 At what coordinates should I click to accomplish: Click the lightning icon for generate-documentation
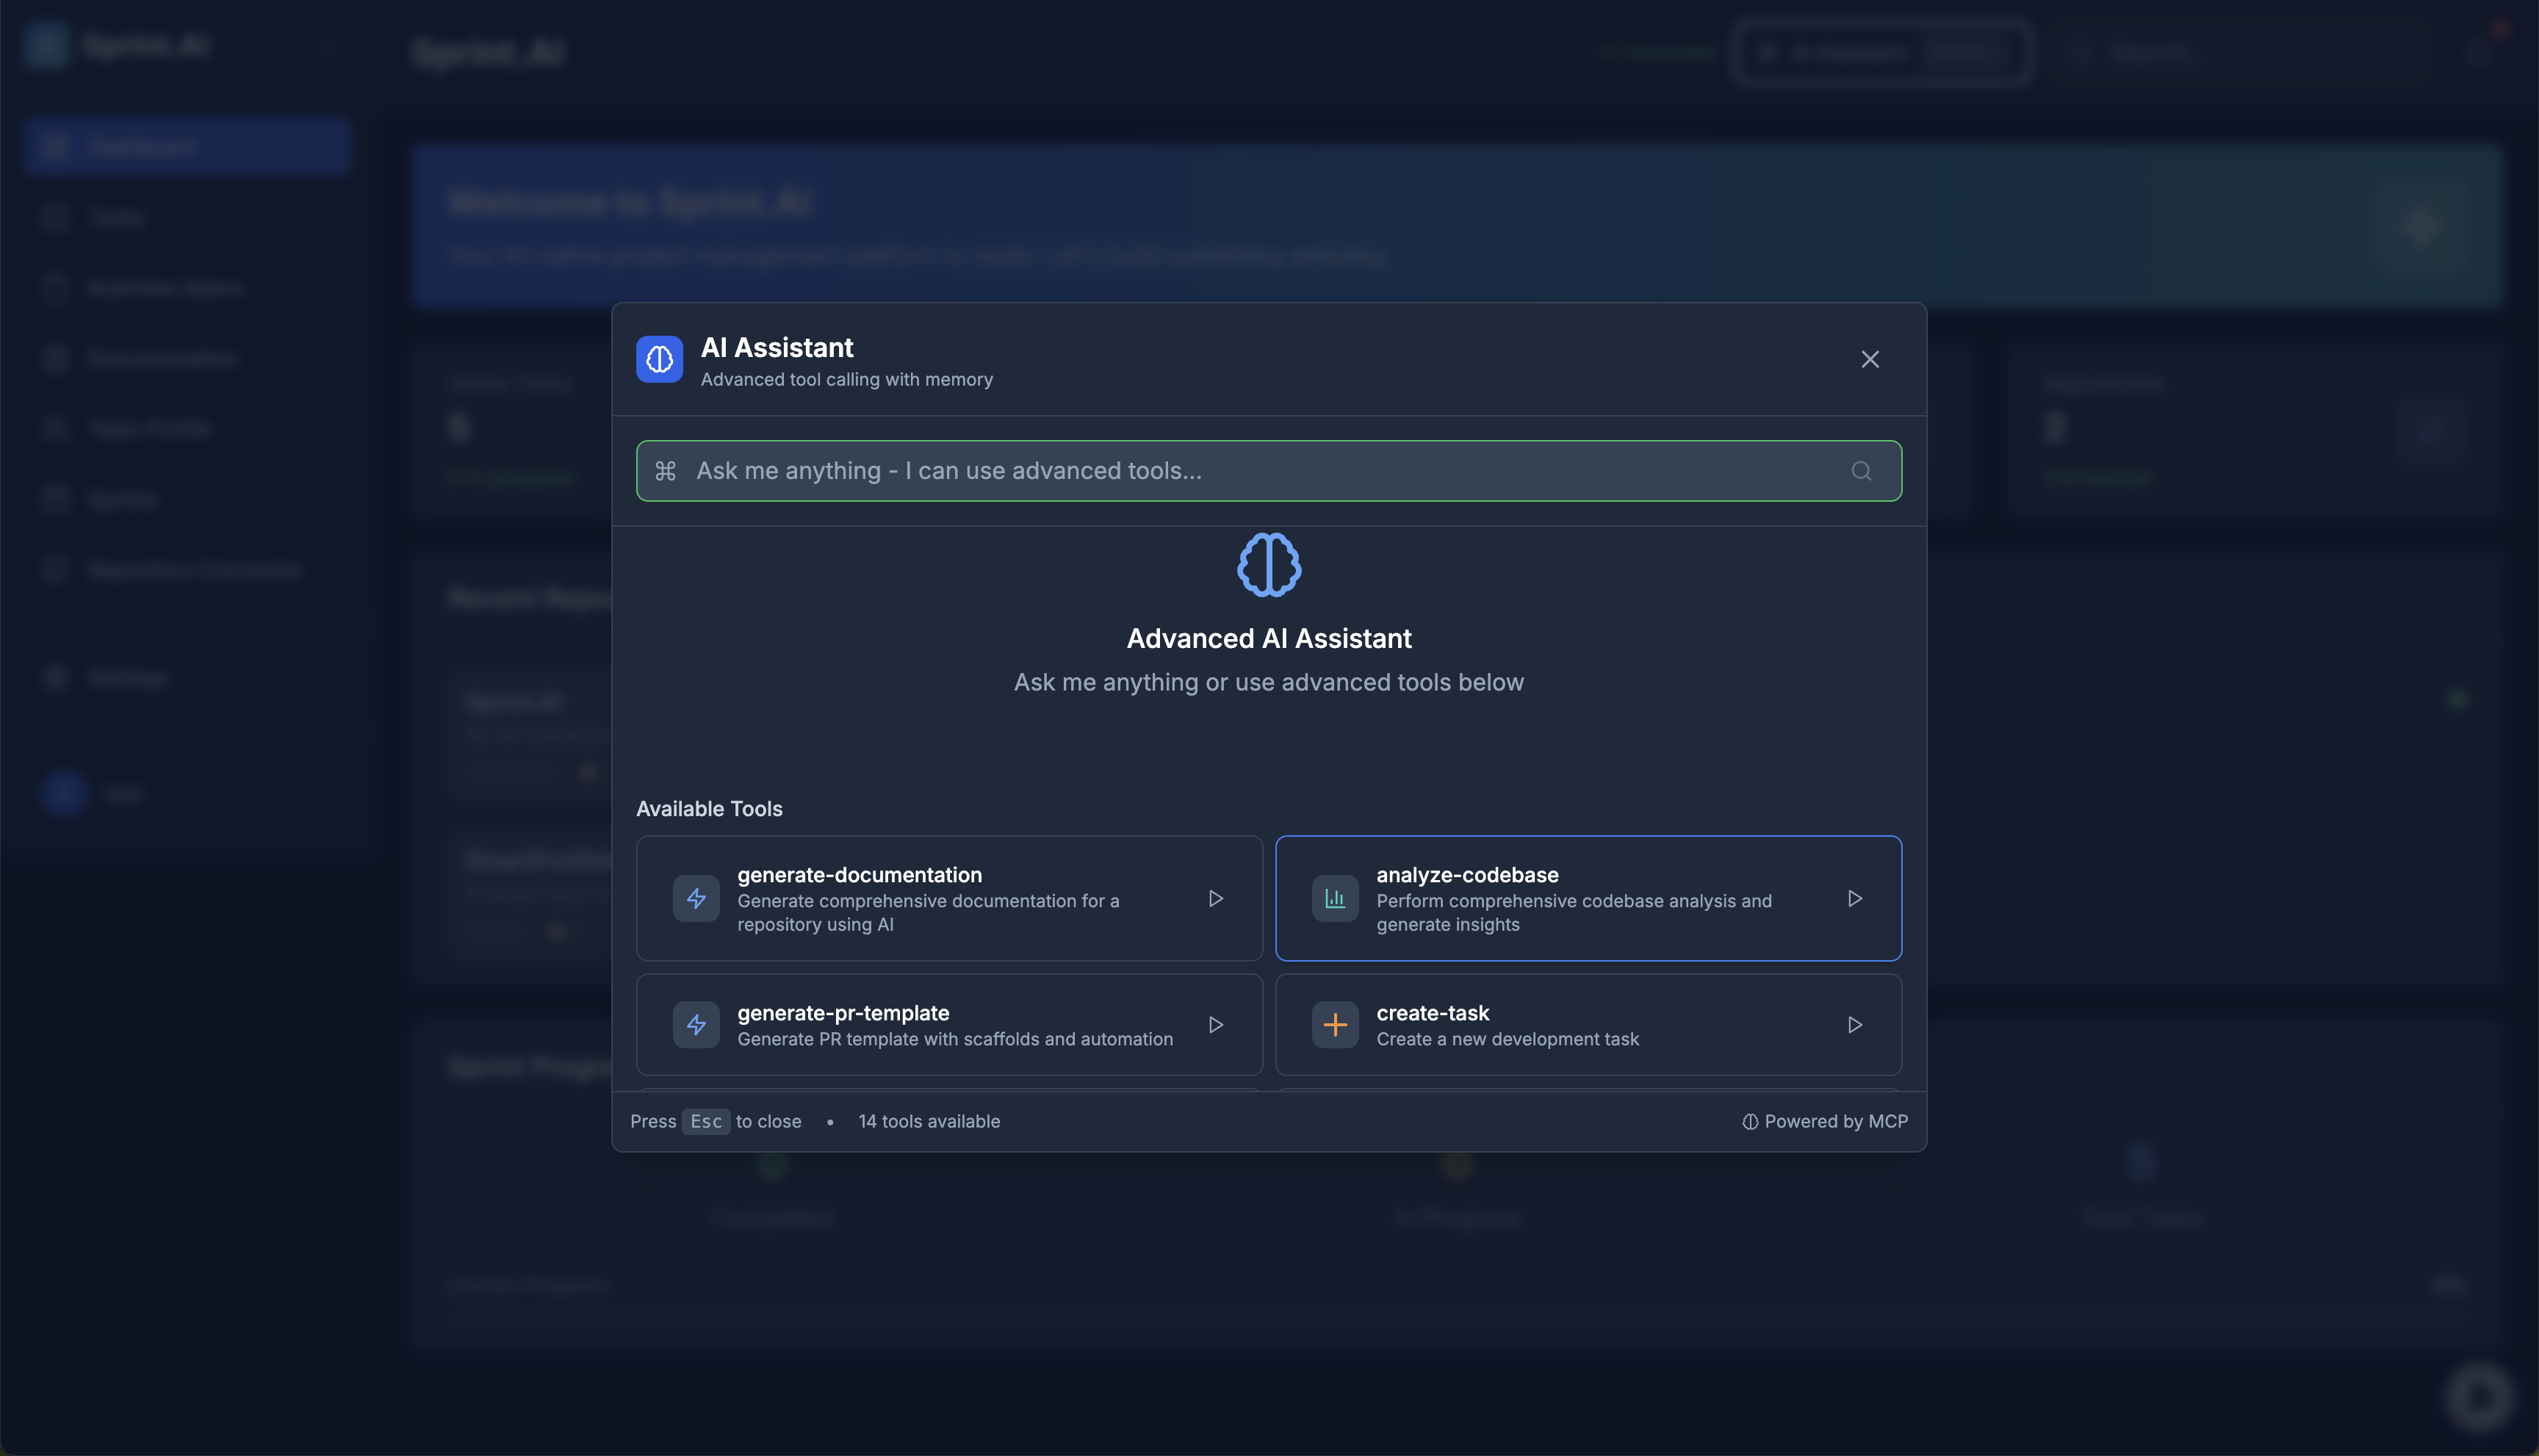pyautogui.click(x=696, y=898)
